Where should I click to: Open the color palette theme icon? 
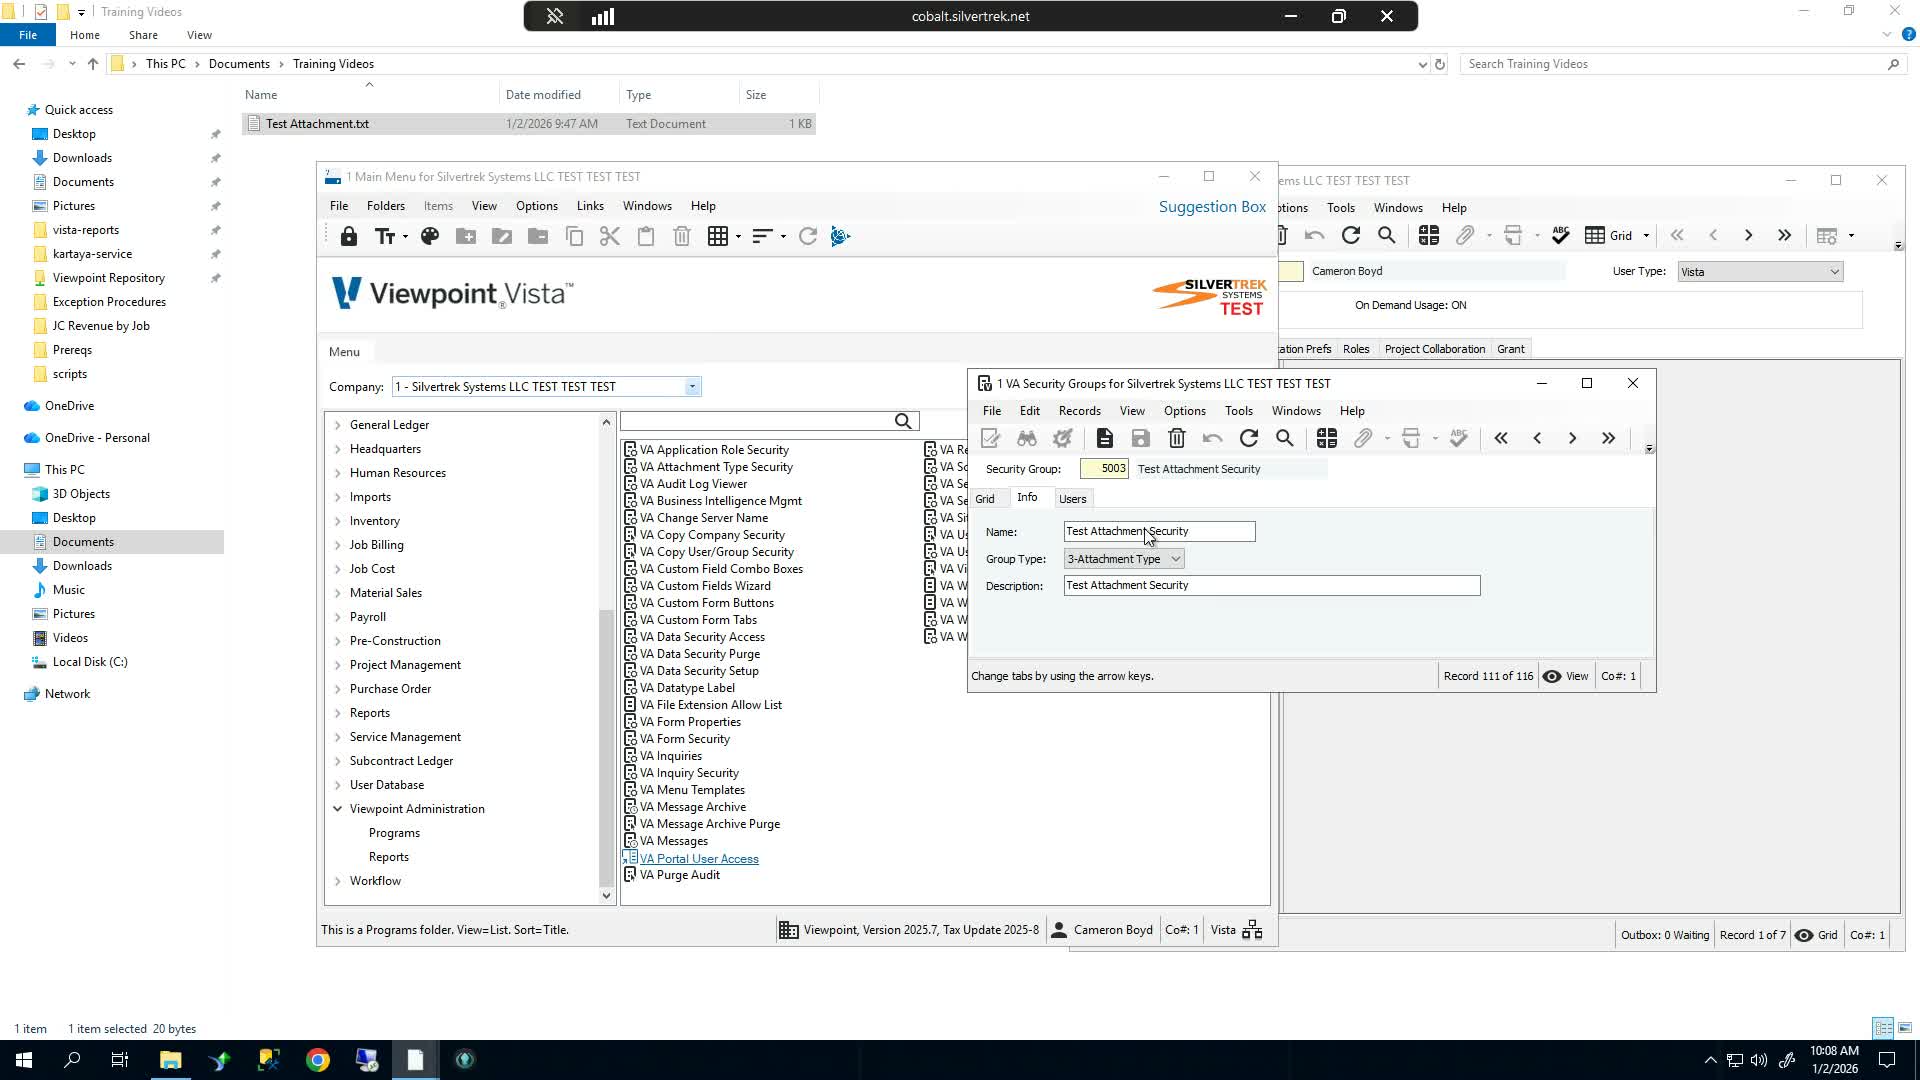coord(430,237)
